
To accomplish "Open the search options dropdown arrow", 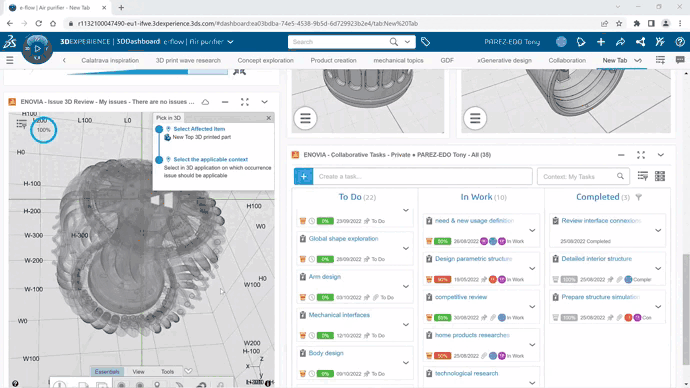I will [407, 42].
